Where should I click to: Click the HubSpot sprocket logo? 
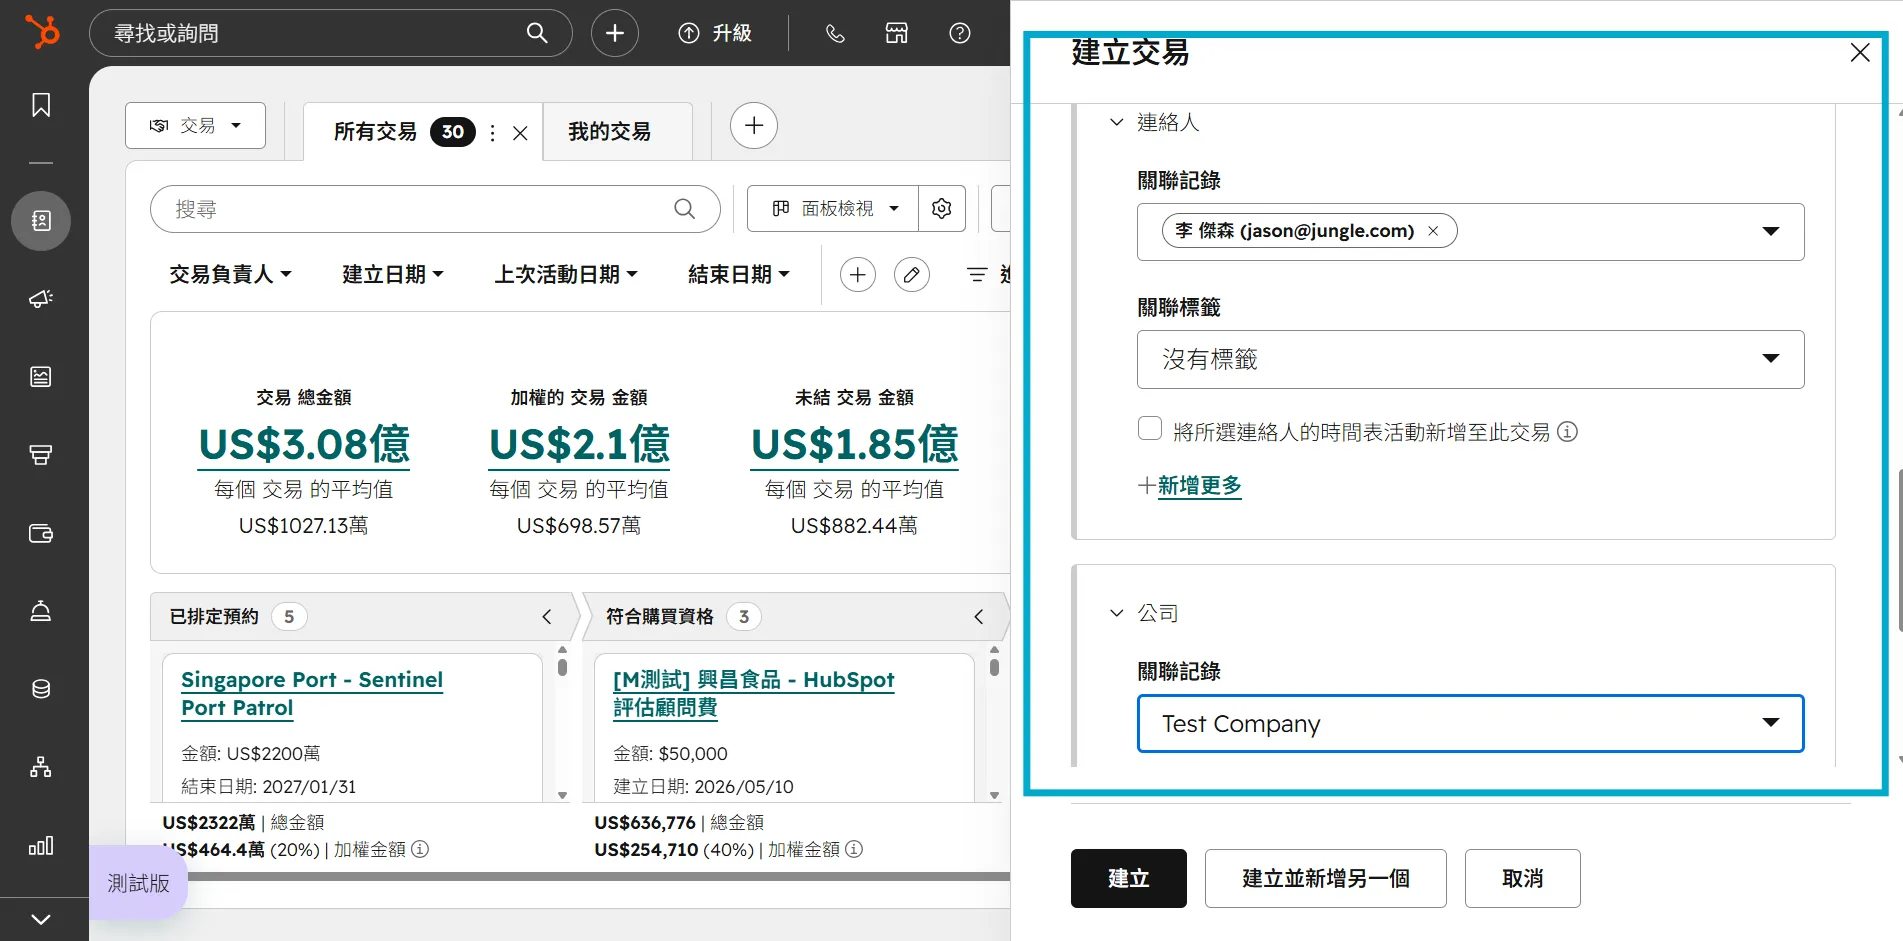[42, 32]
